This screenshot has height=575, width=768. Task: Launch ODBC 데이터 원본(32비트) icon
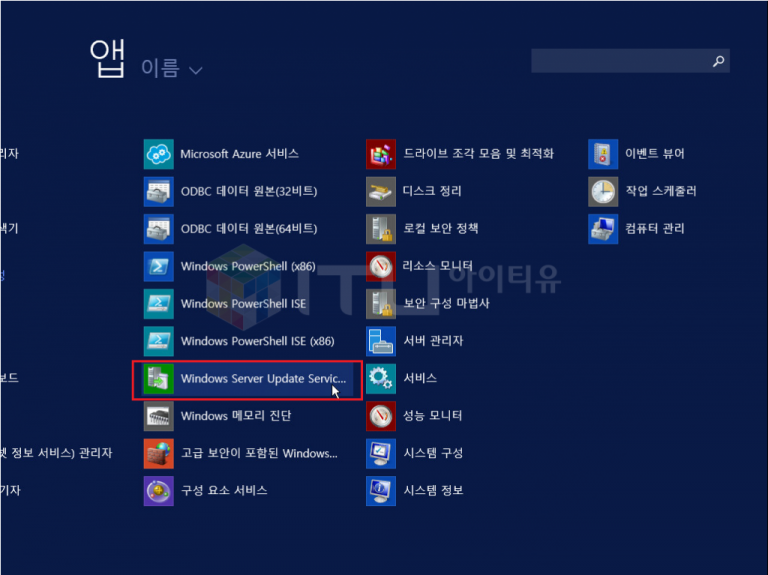click(x=159, y=191)
